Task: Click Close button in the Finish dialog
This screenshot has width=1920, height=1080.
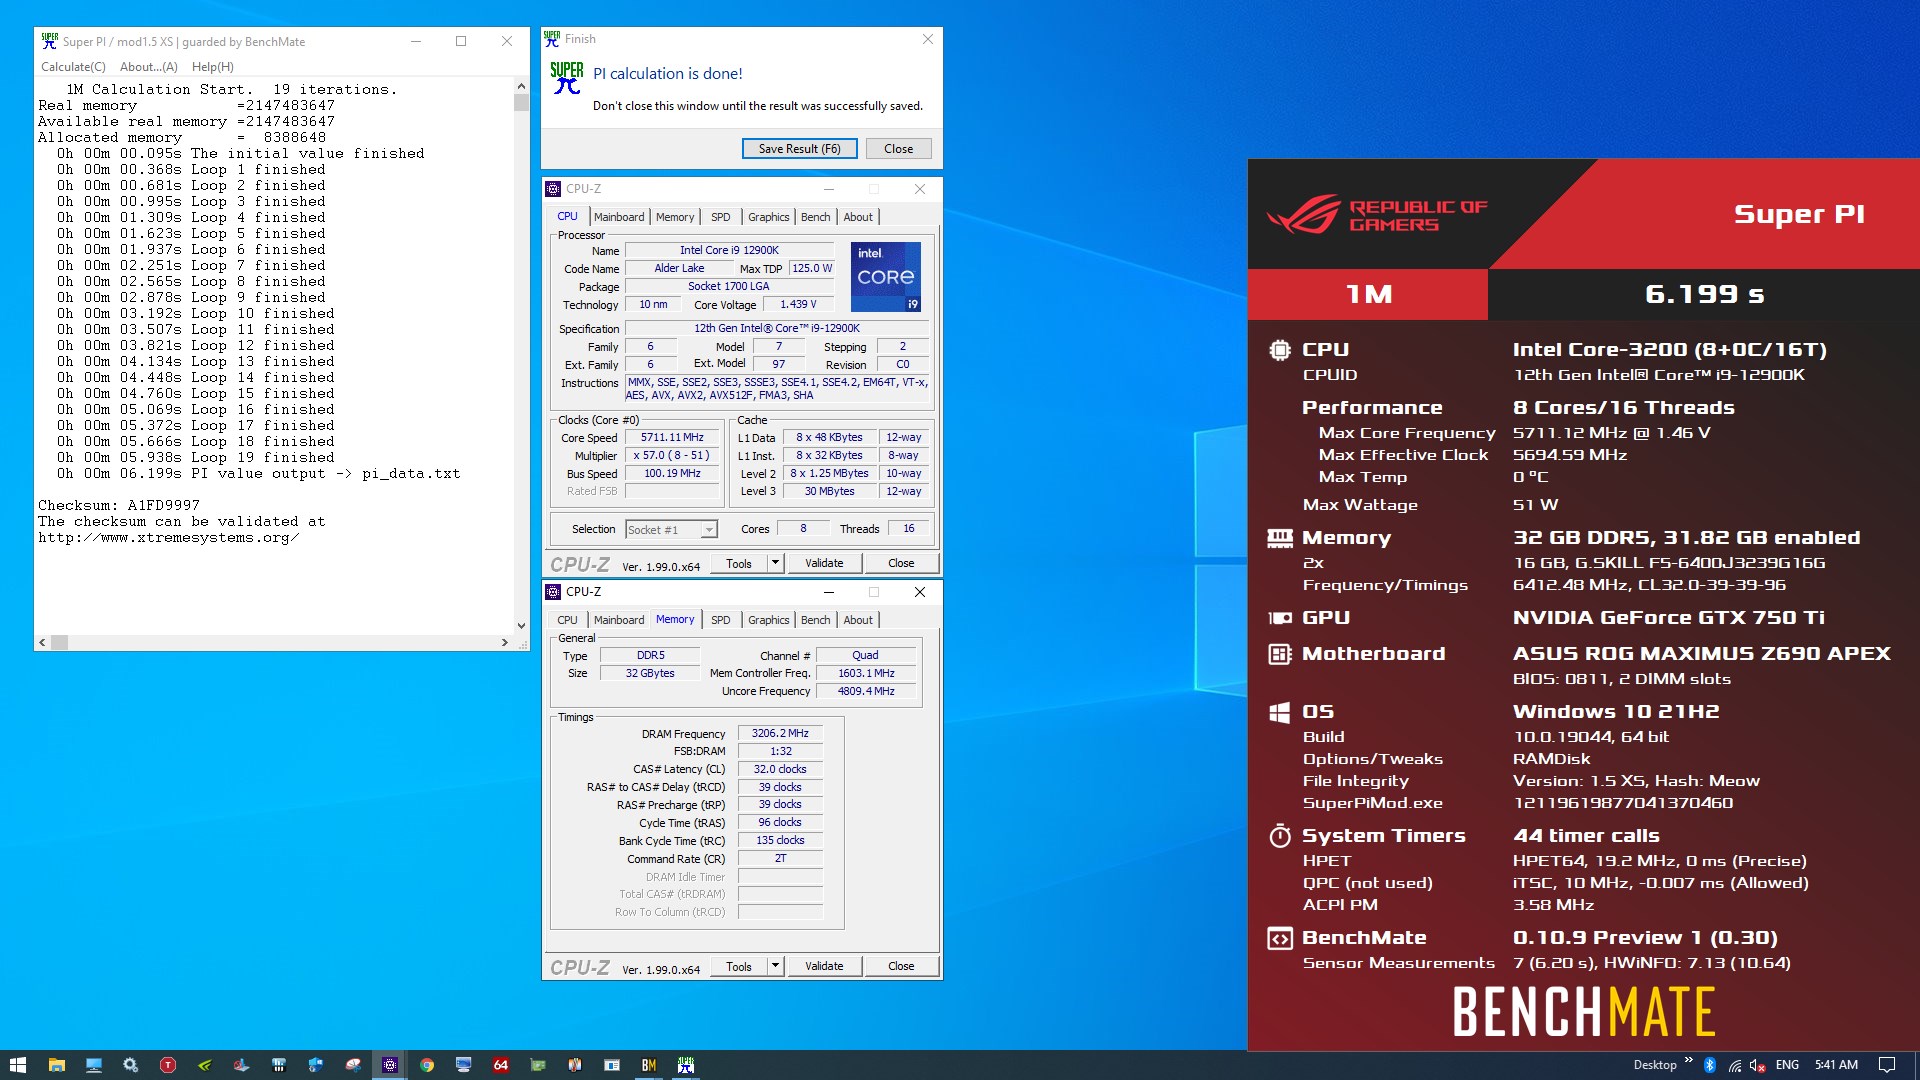Action: [898, 149]
